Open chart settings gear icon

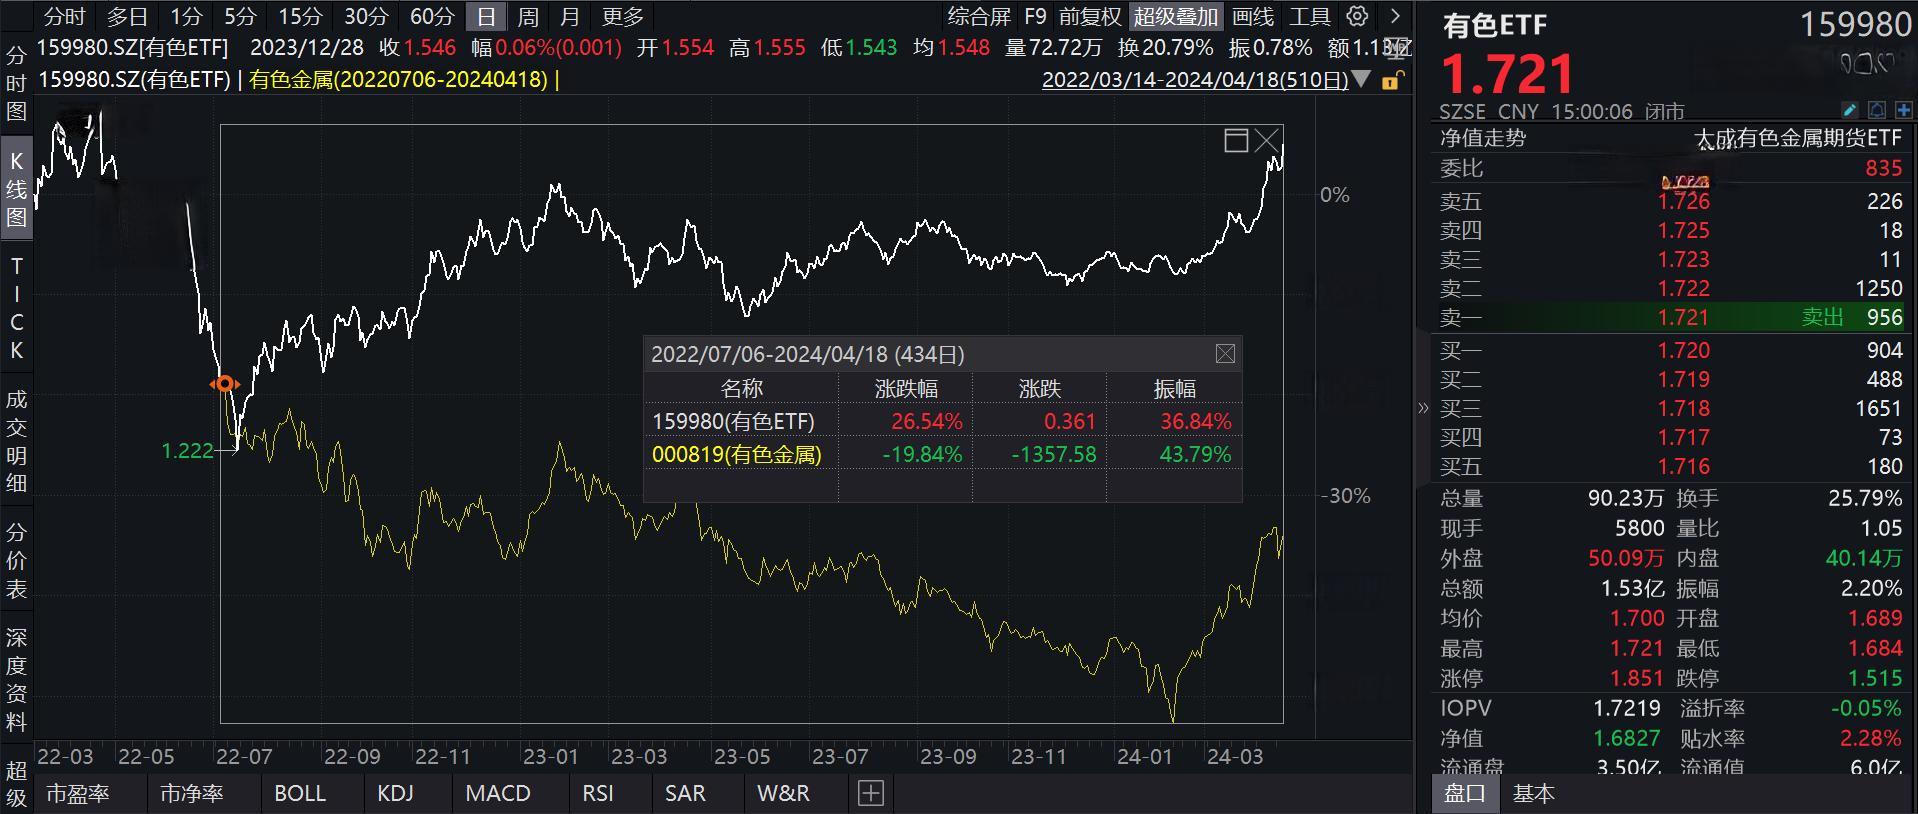tap(1357, 16)
